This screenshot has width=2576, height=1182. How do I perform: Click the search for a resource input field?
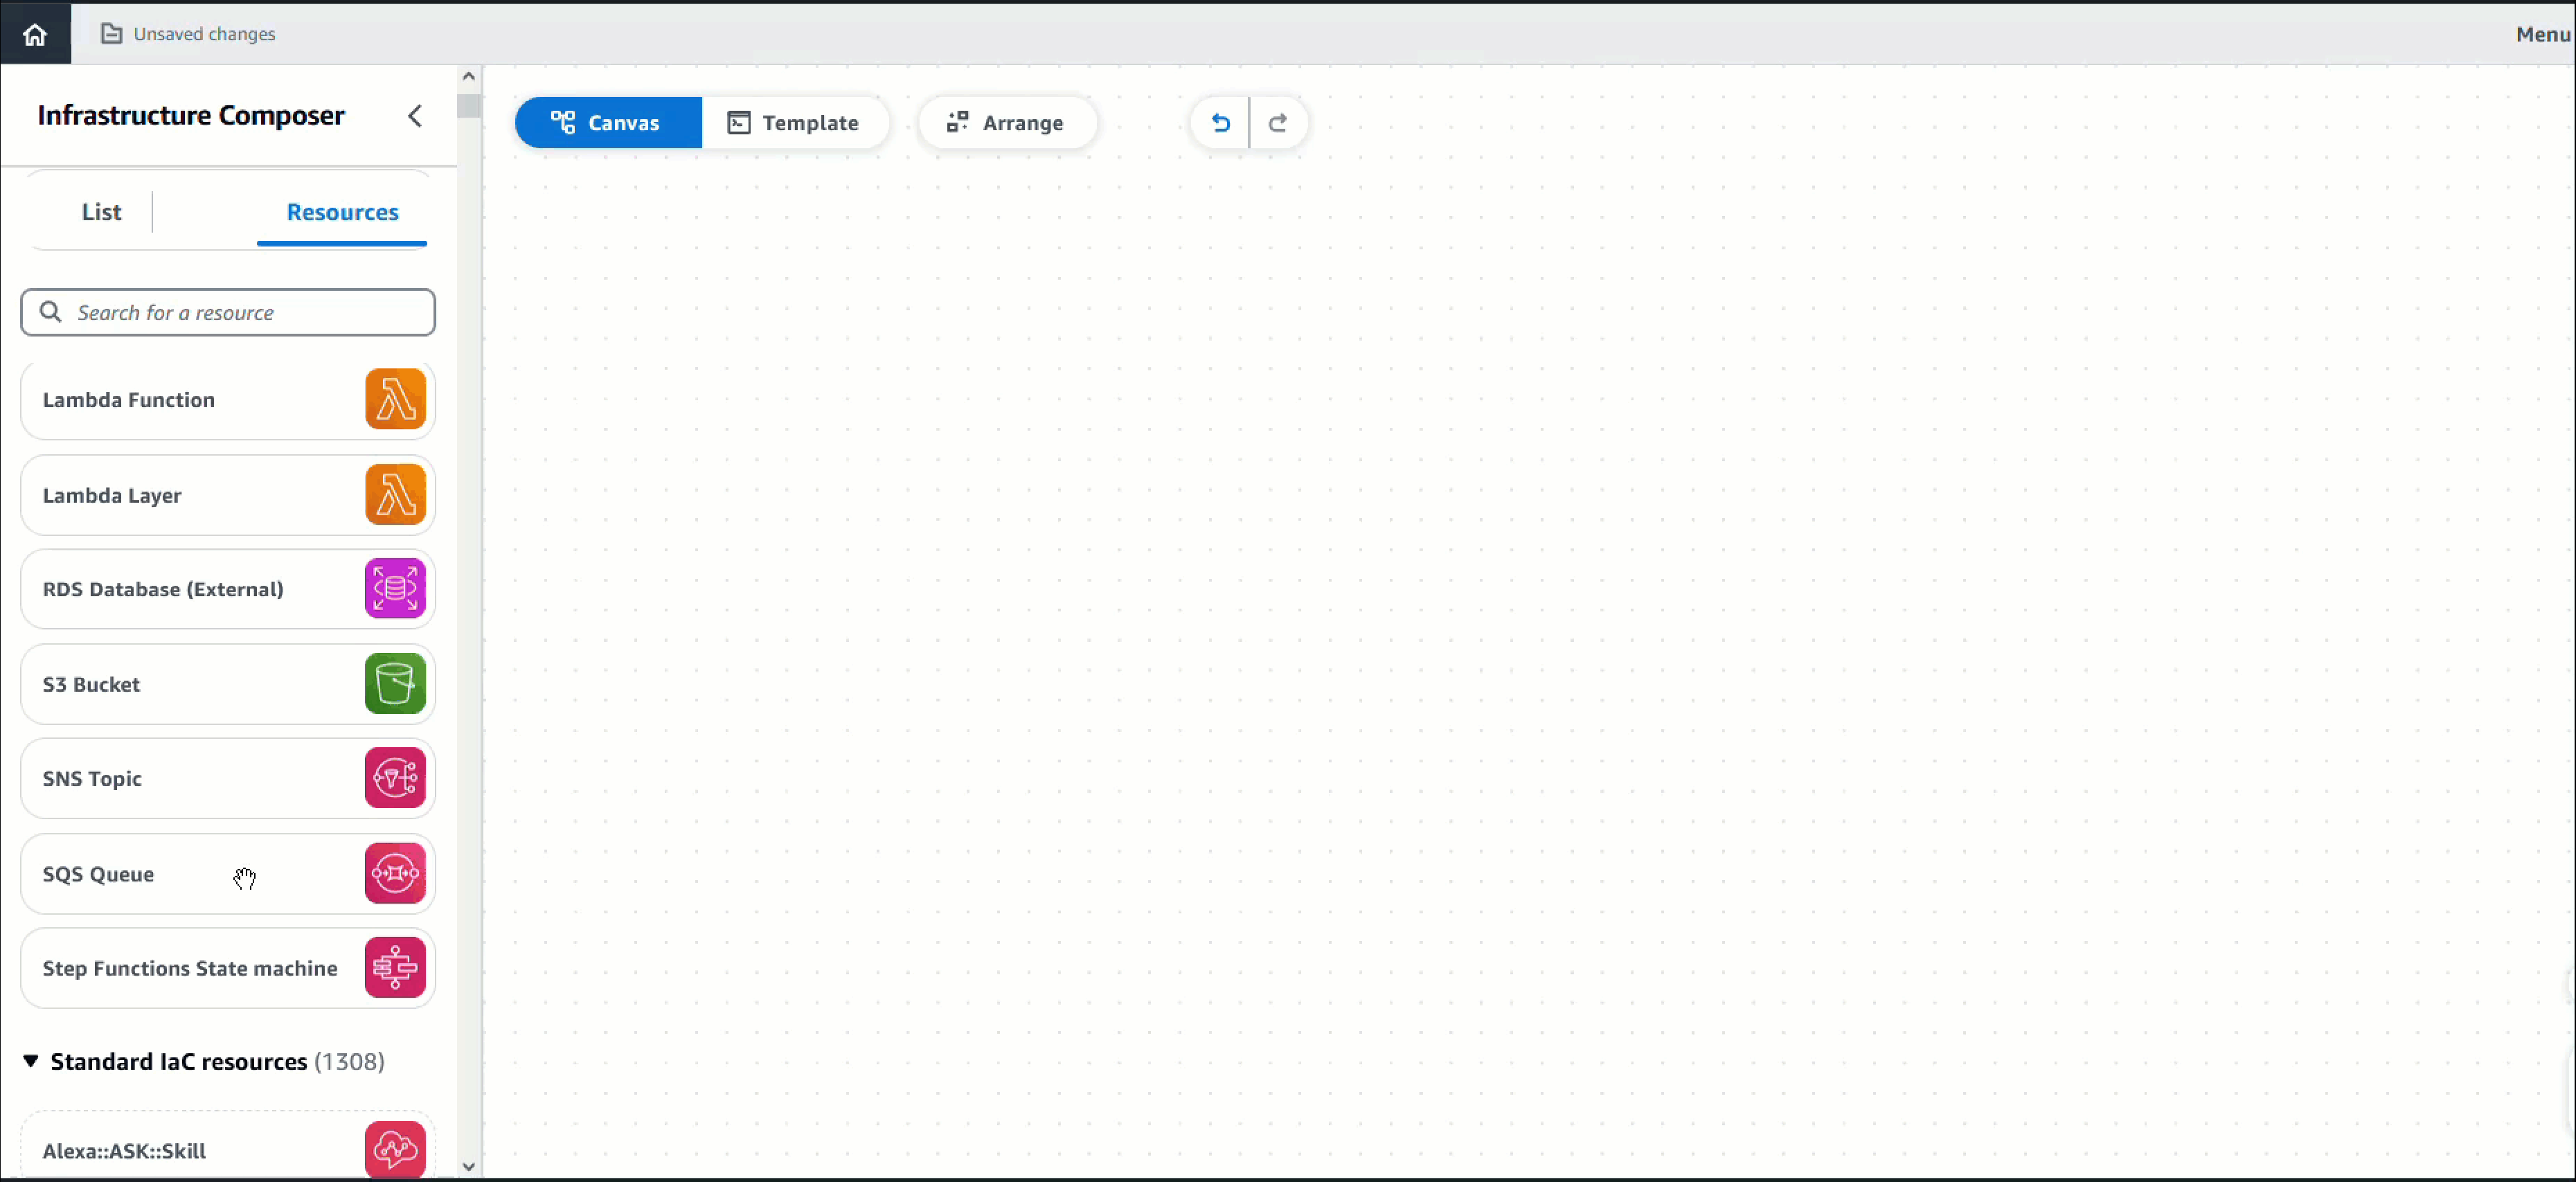click(x=229, y=312)
